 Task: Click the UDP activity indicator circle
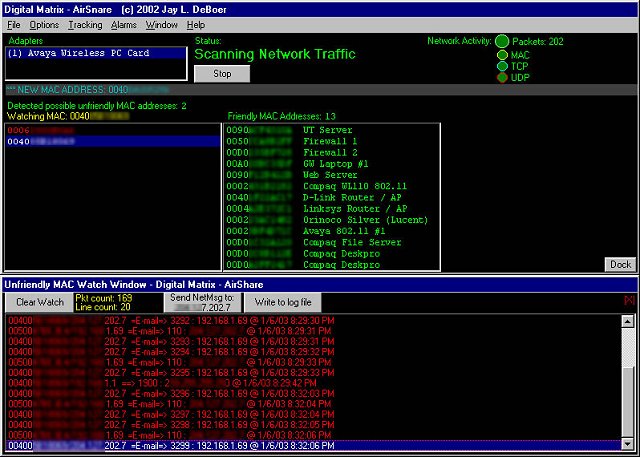point(502,78)
